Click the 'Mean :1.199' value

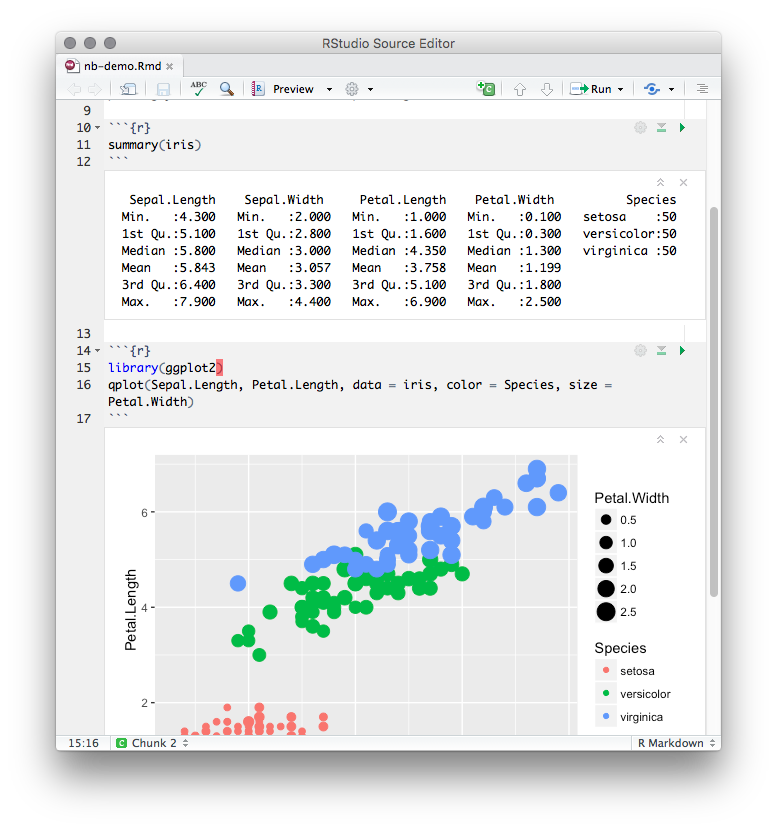(514, 268)
